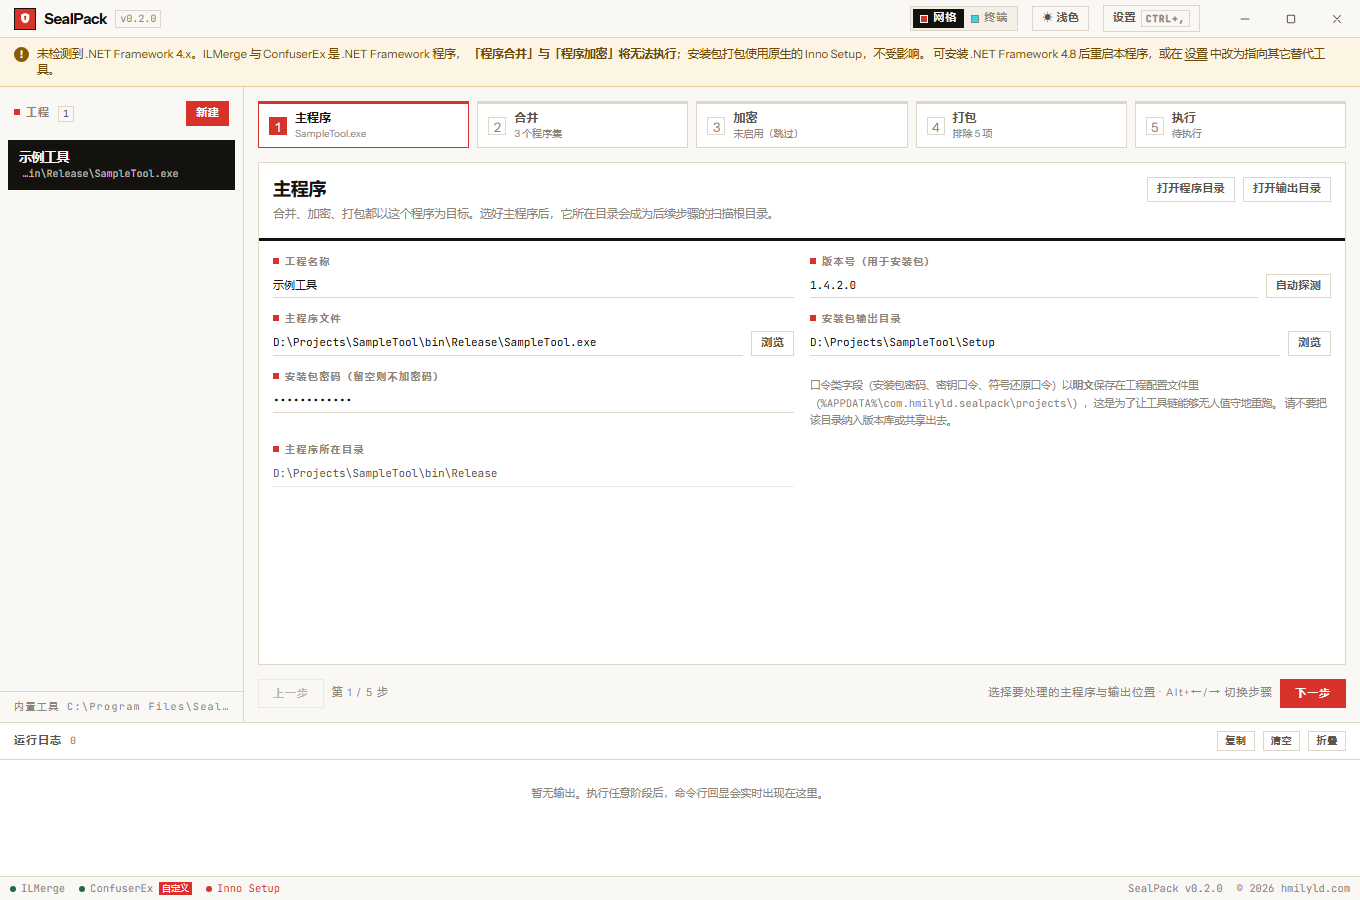Click the ILMerge status indicator
1360x900 pixels.
(x=38, y=889)
